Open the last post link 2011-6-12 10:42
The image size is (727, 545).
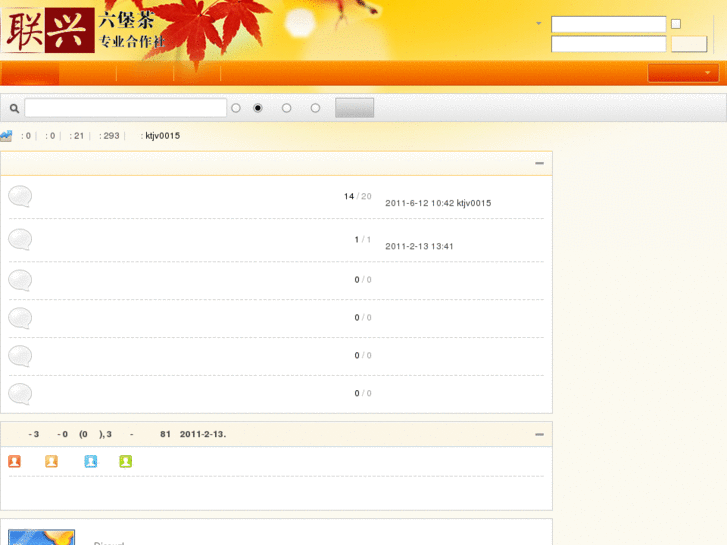click(420, 203)
